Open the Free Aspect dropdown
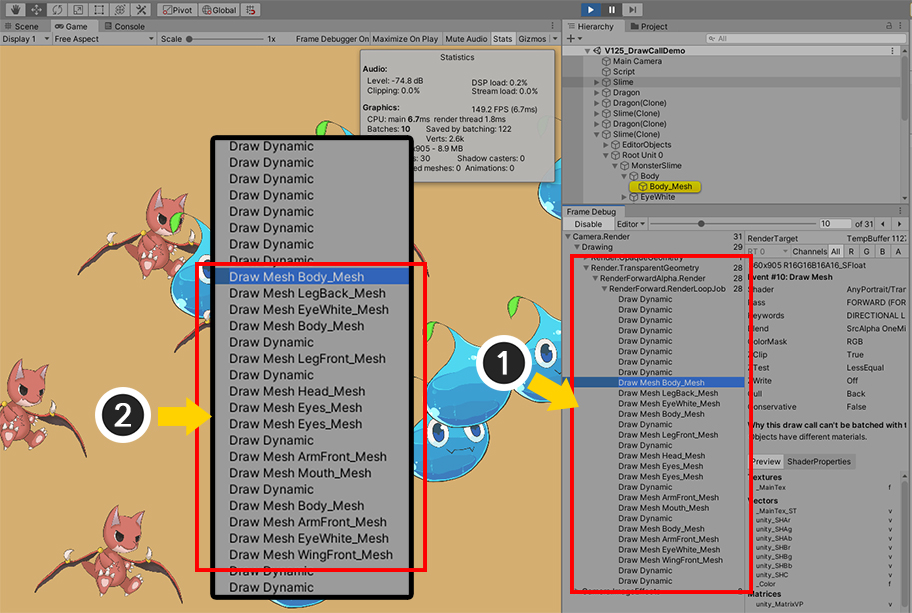912x613 pixels. [104, 39]
